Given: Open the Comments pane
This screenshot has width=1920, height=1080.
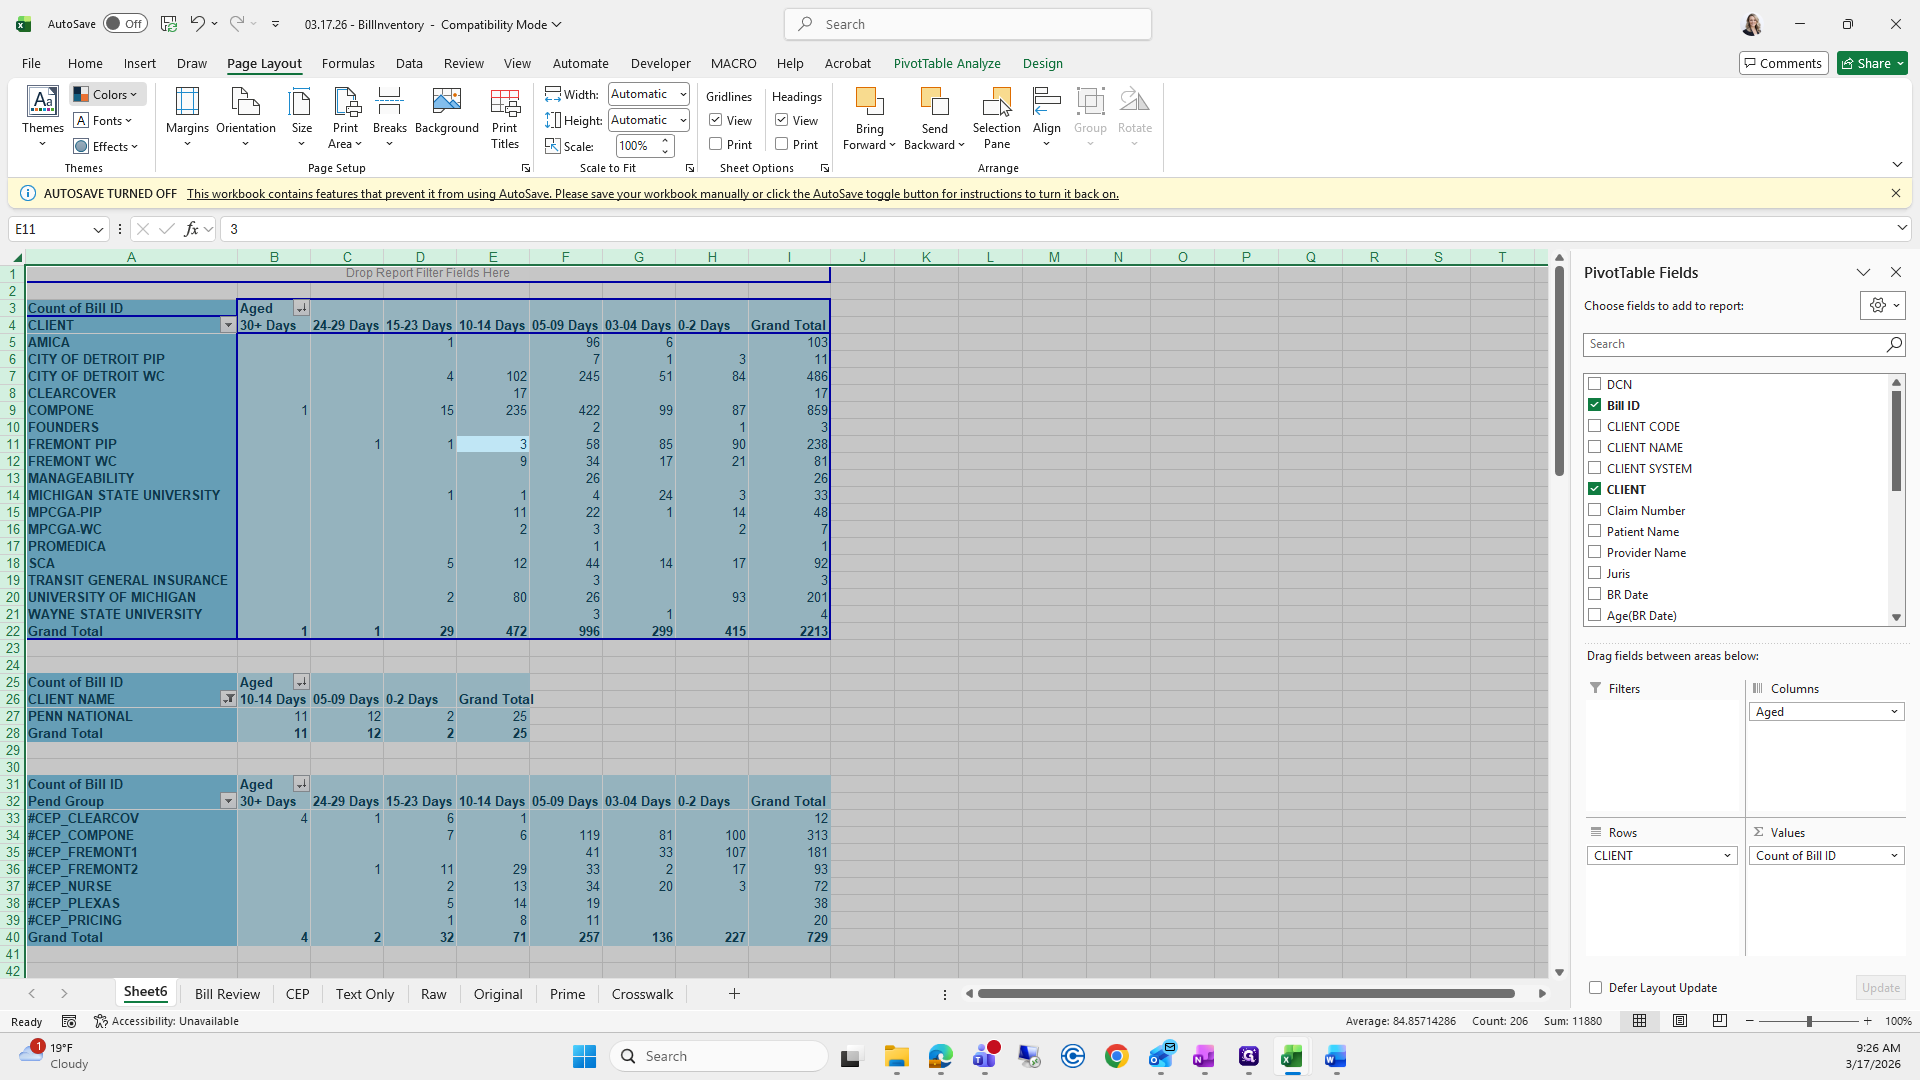Looking at the screenshot, I should pos(1783,63).
